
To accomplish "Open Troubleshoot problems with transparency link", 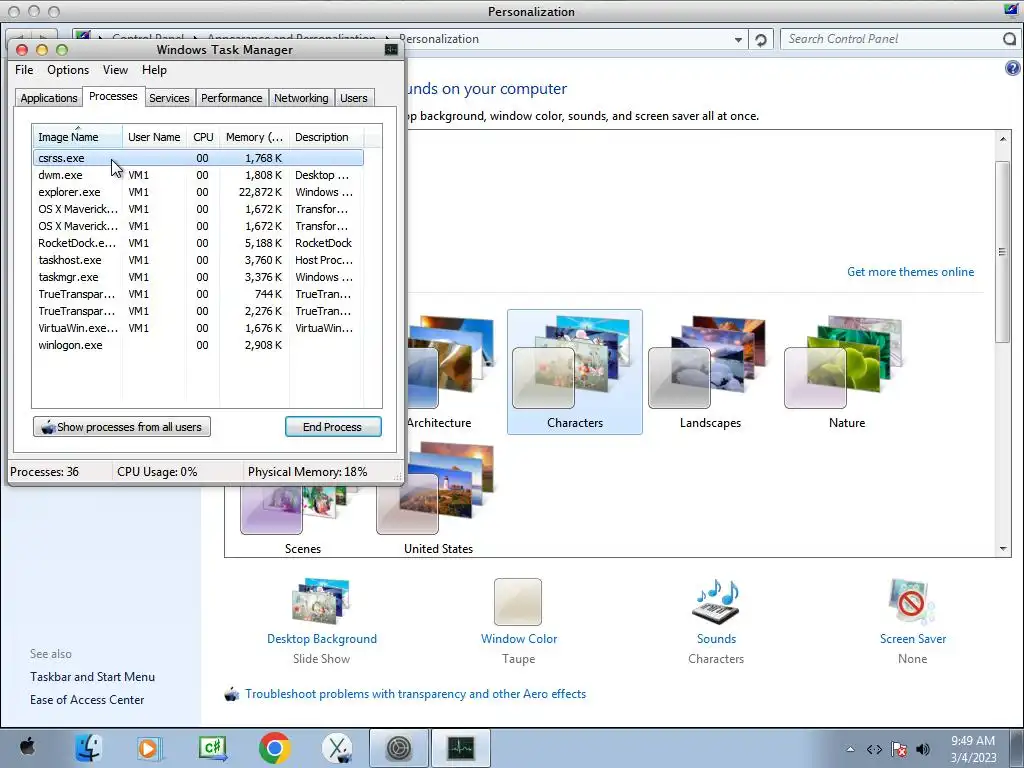I will click(415, 694).
